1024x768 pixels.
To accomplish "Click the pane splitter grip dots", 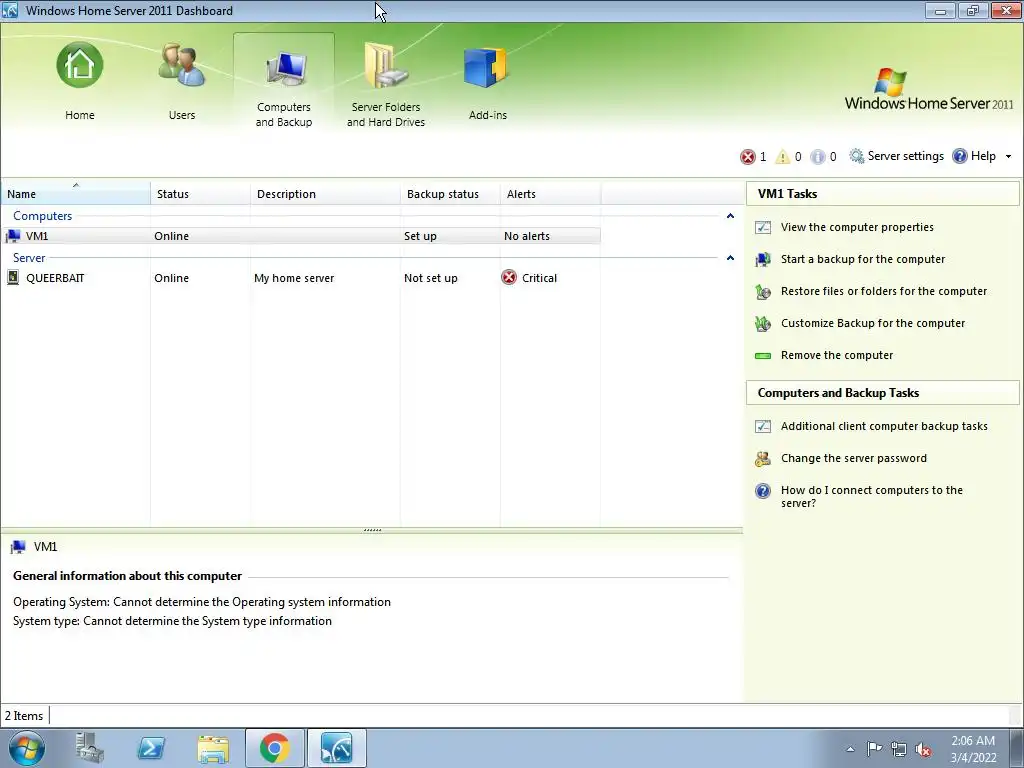I will [372, 530].
